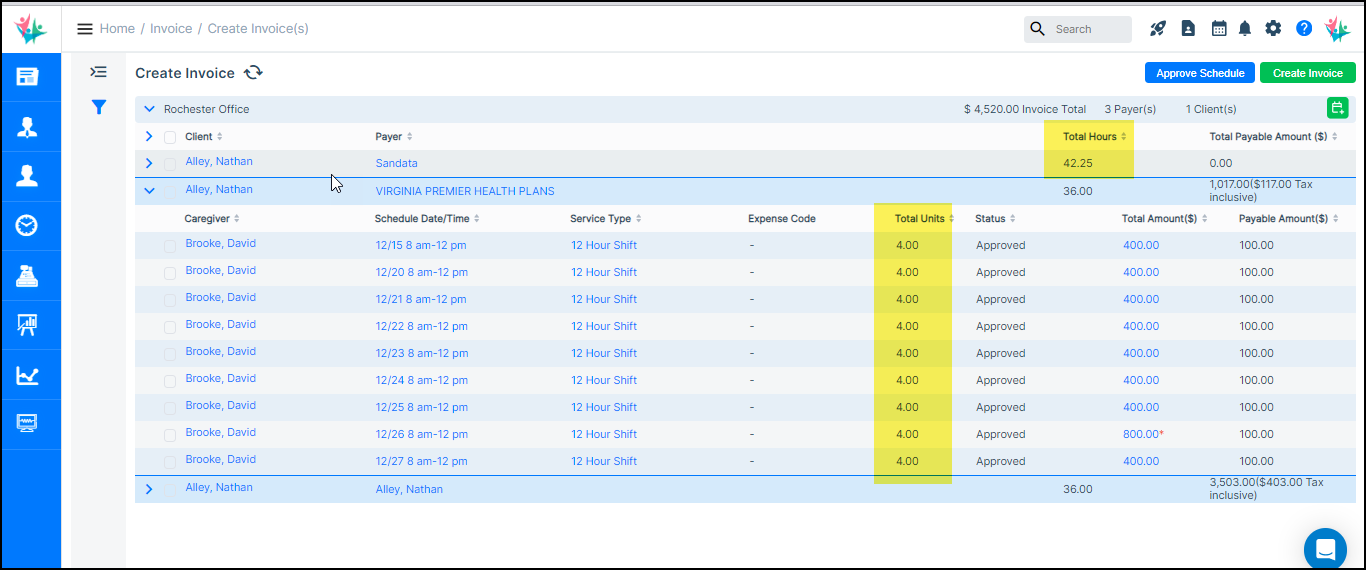Click the blue help question mark icon
The height and width of the screenshot is (570, 1366).
point(1304,29)
